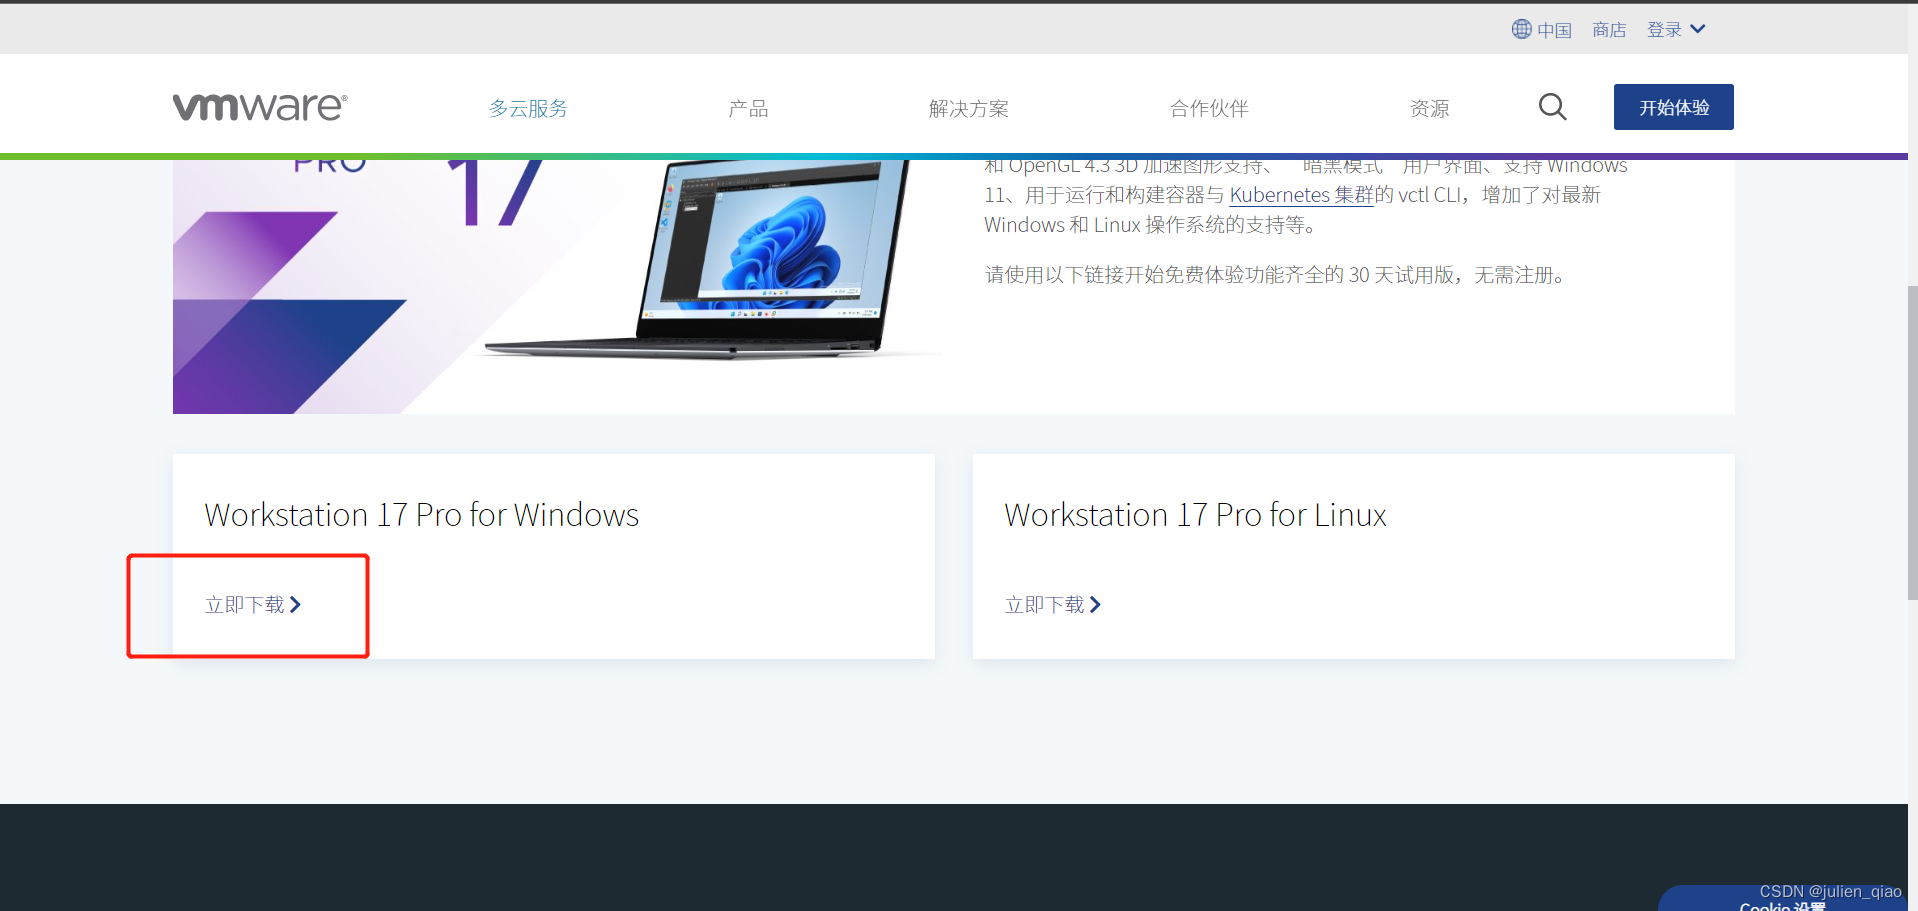The width and height of the screenshot is (1918, 911).
Task: Click the VMware logo
Action: click(x=260, y=106)
